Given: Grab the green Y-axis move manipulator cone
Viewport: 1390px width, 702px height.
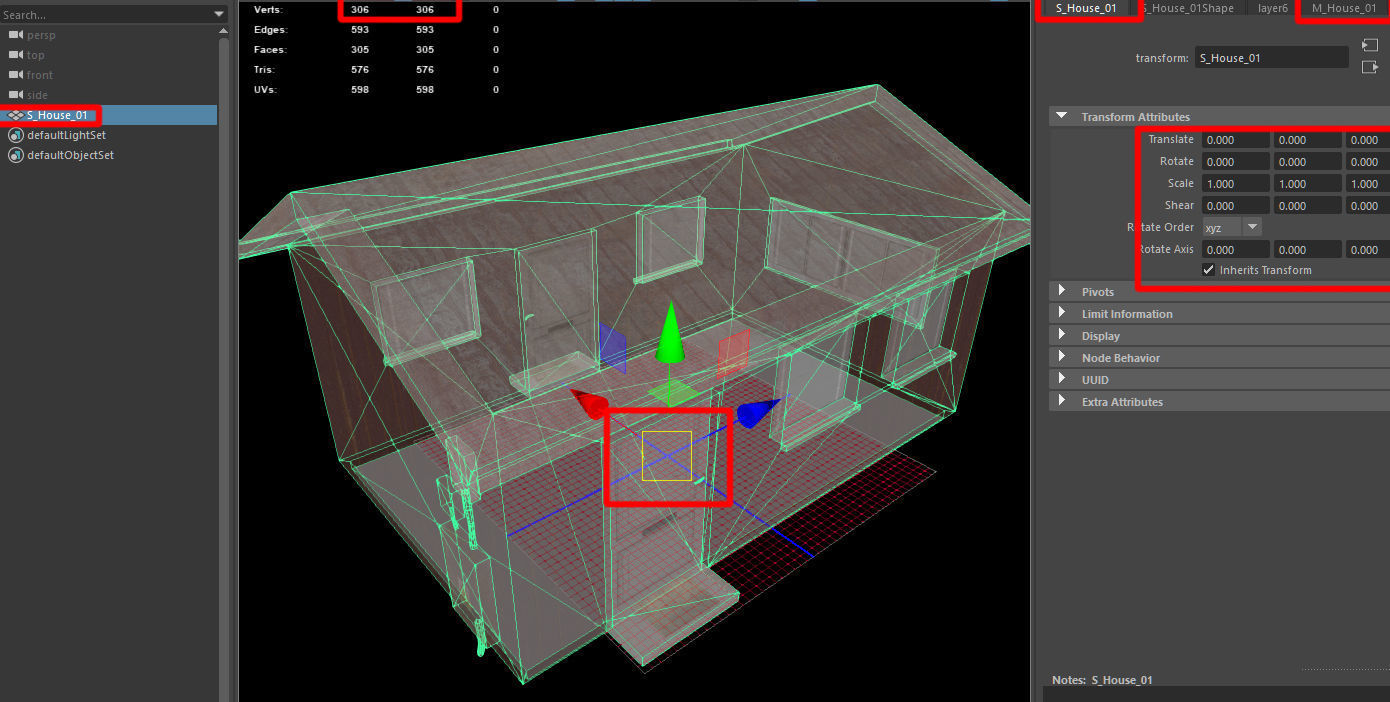Looking at the screenshot, I should (671, 335).
